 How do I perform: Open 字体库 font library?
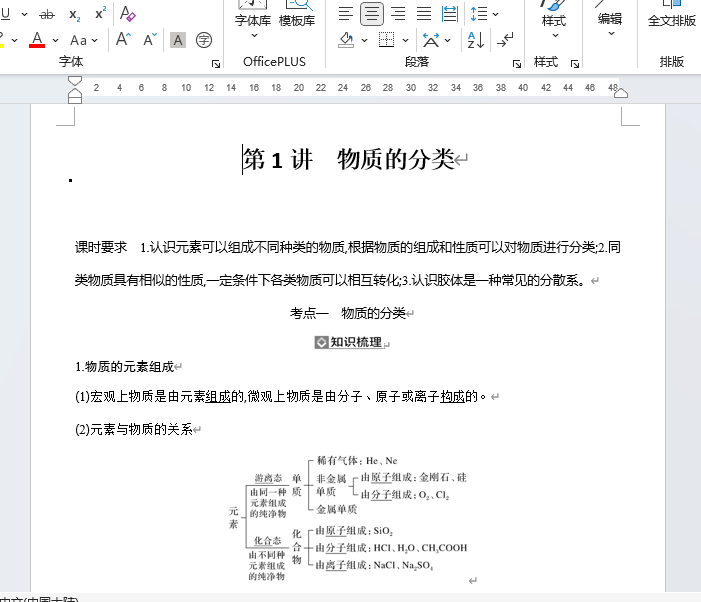[253, 18]
